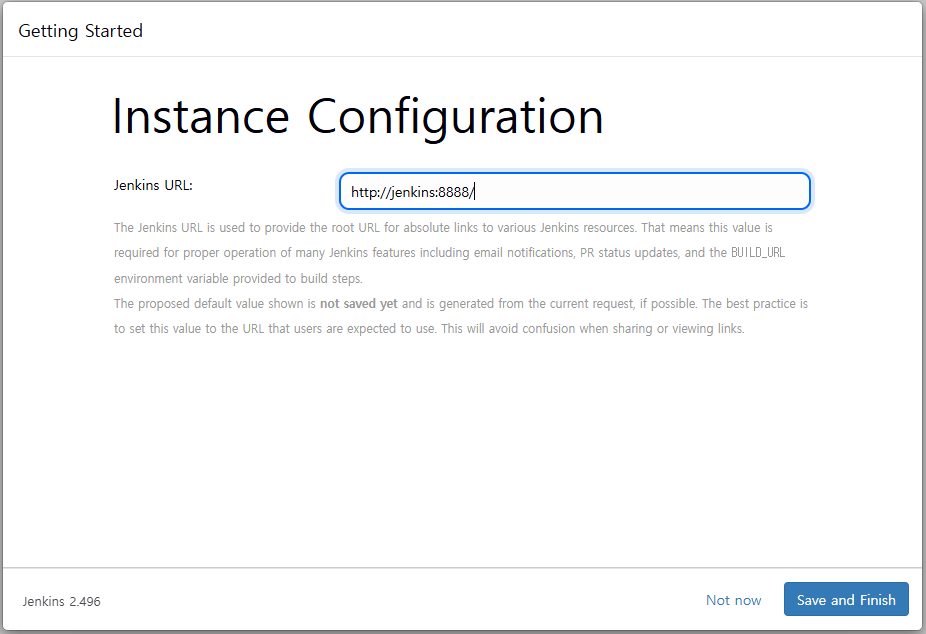This screenshot has height=634, width=926.
Task: Click the Jenkins URL input field
Action: tap(575, 191)
